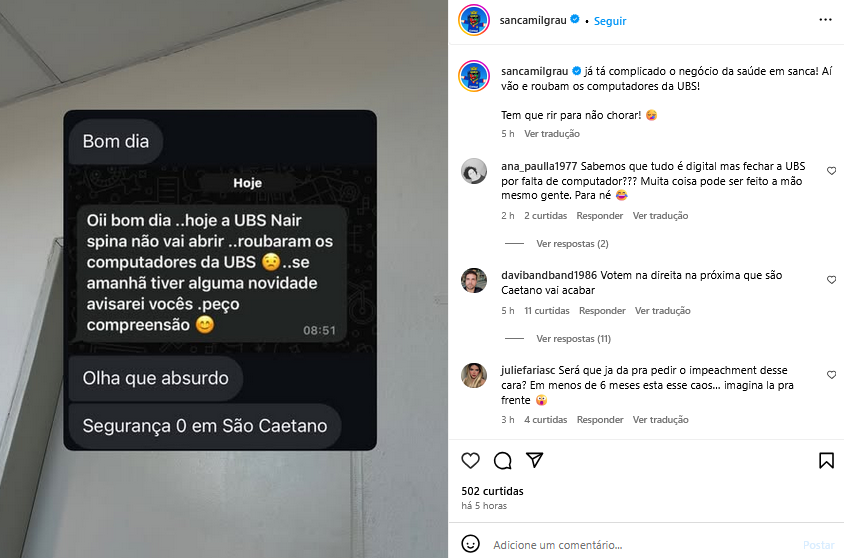Open ana_paulla1977's profile picture

pyautogui.click(x=474, y=171)
